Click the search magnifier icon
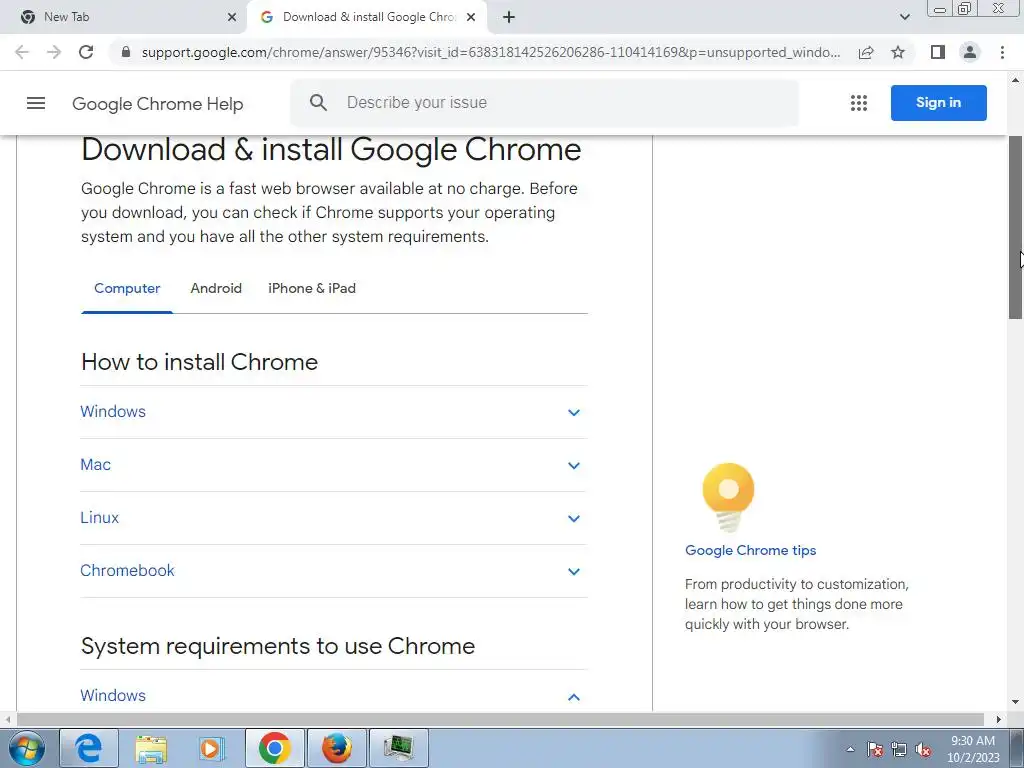 click(x=318, y=103)
